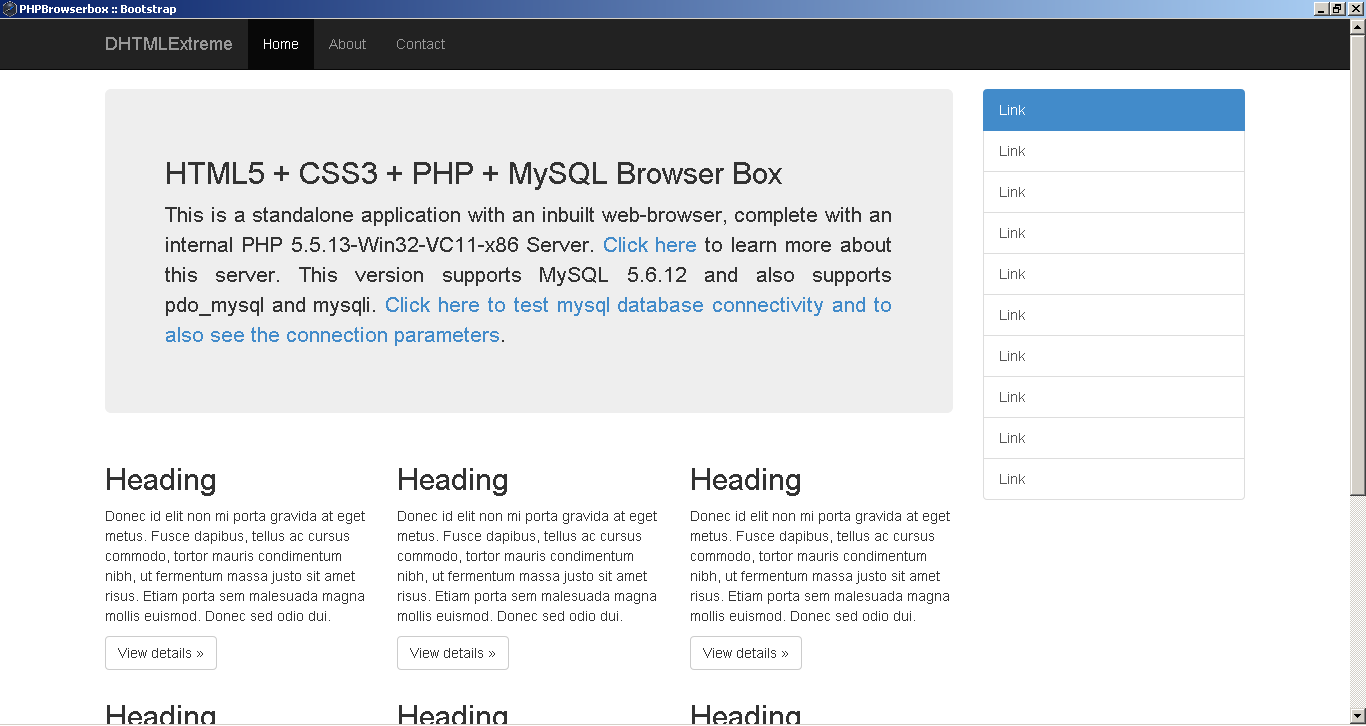The width and height of the screenshot is (1366, 726).
Task: Maximize the PHPBrowserbox window
Action: [x=1337, y=8]
